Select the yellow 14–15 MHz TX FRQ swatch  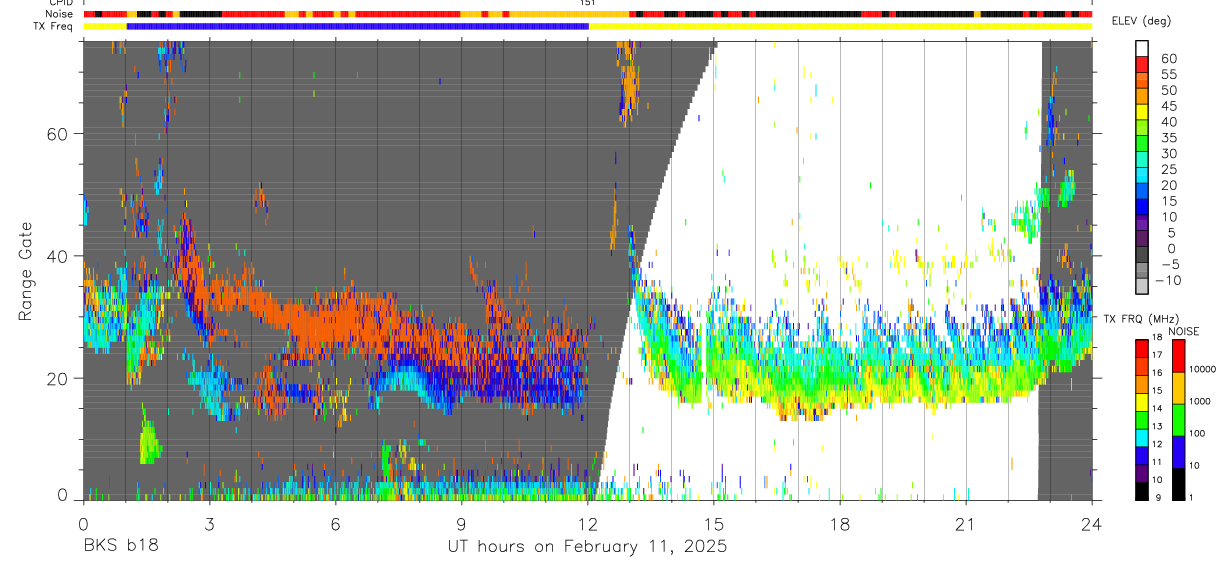click(1142, 402)
